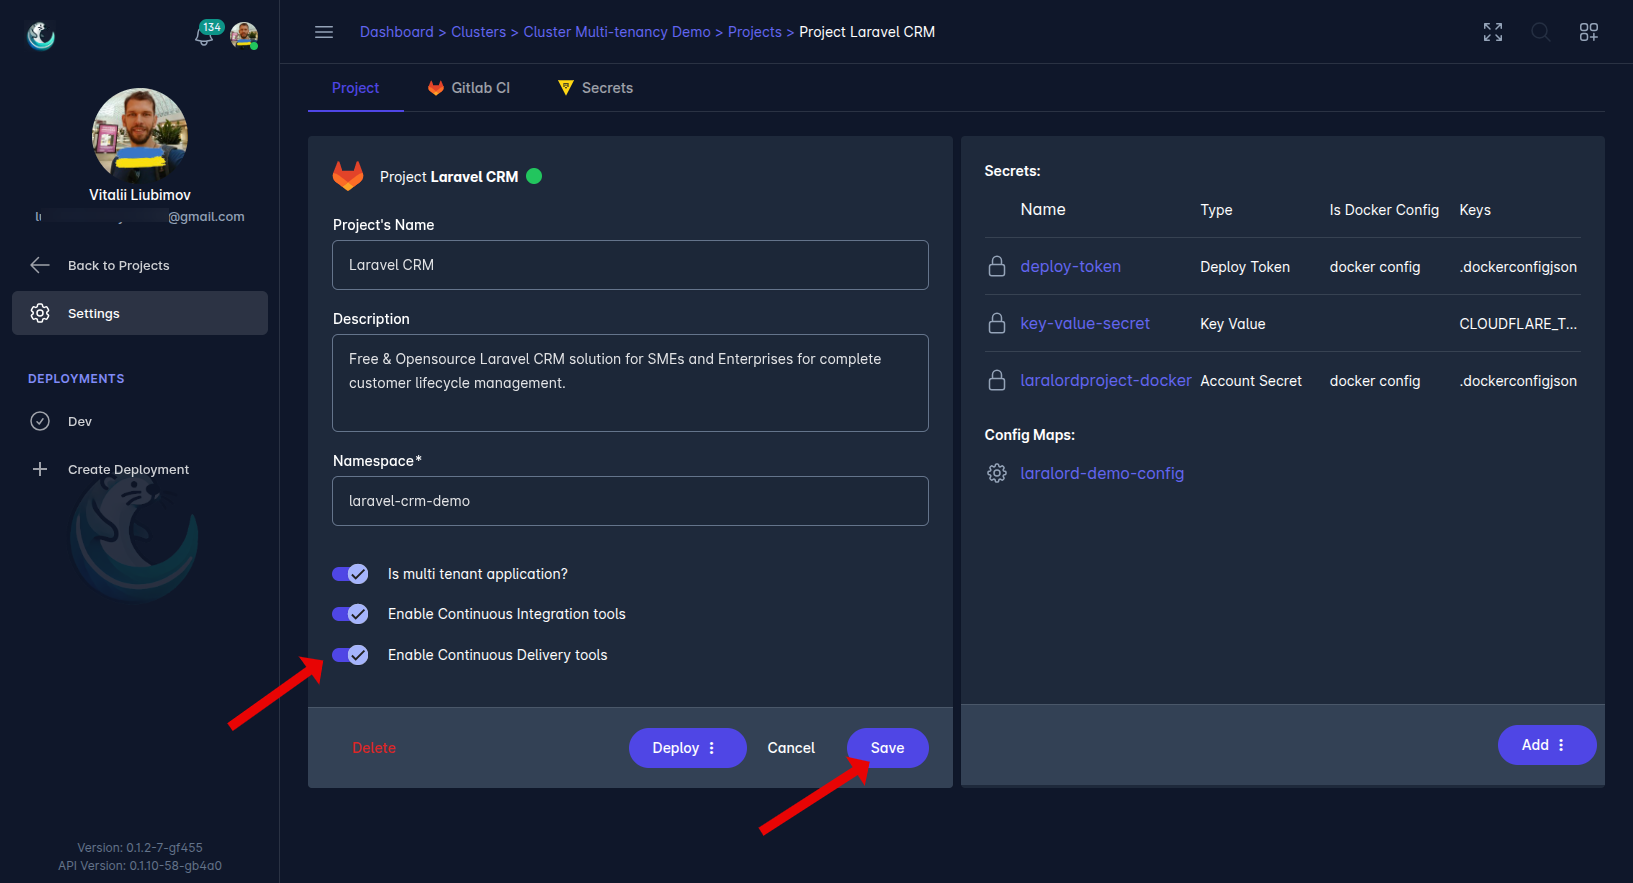
Task: Click the 'Project Laravel CRM' breadcrumb text
Action: pyautogui.click(x=867, y=32)
